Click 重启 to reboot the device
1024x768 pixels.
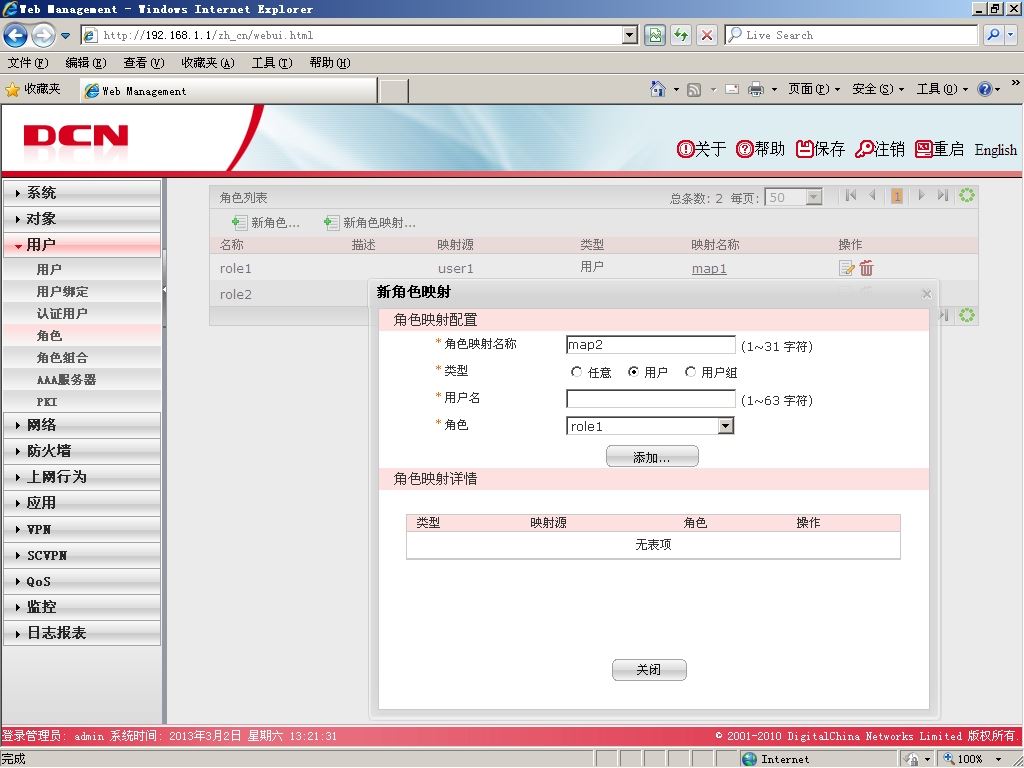(x=939, y=150)
